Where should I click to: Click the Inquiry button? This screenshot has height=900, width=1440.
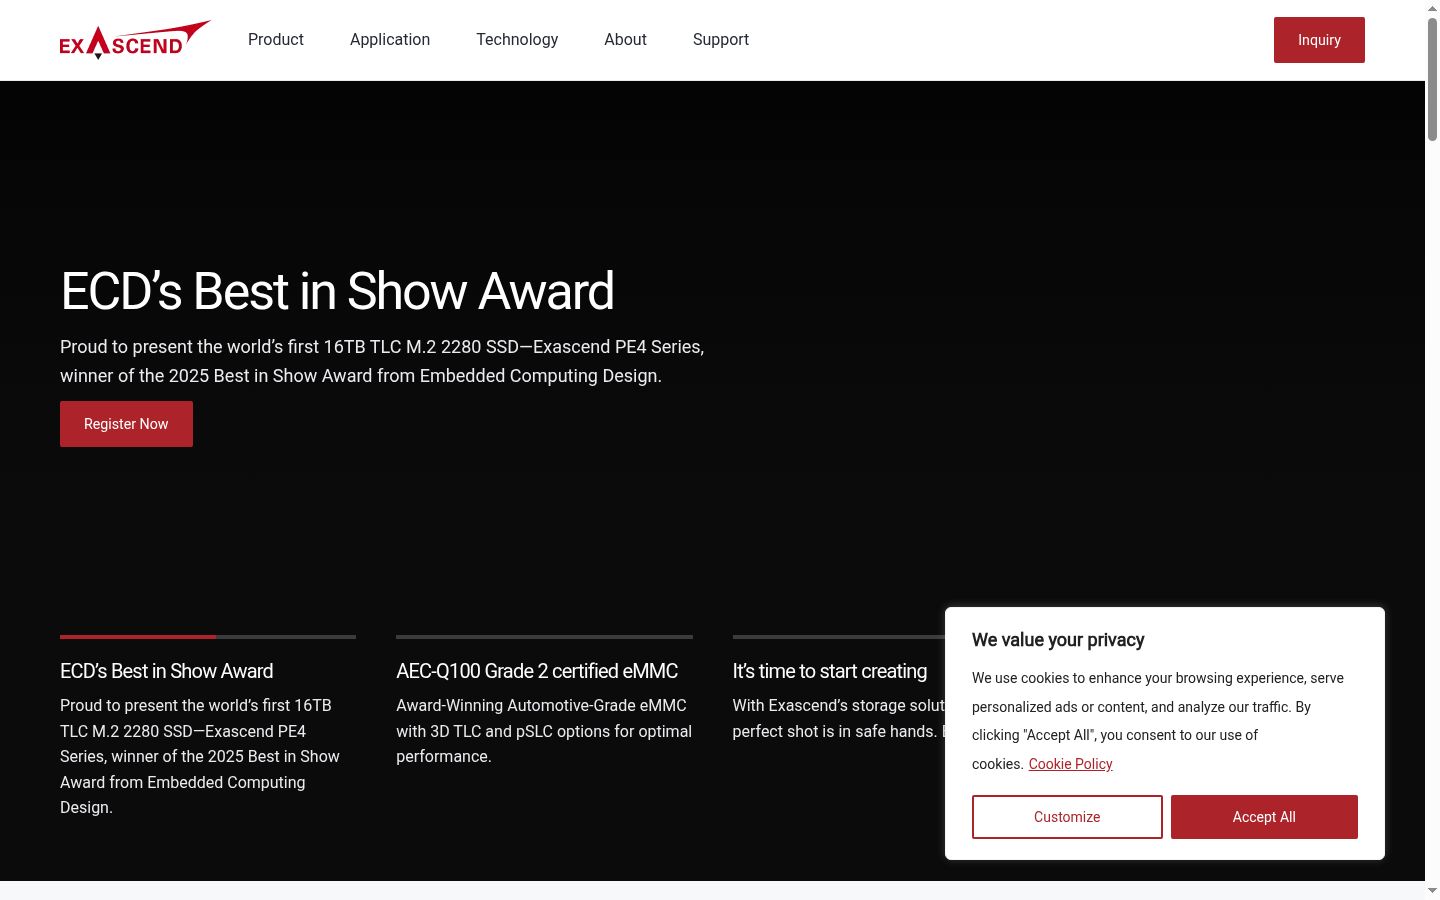[1319, 40]
